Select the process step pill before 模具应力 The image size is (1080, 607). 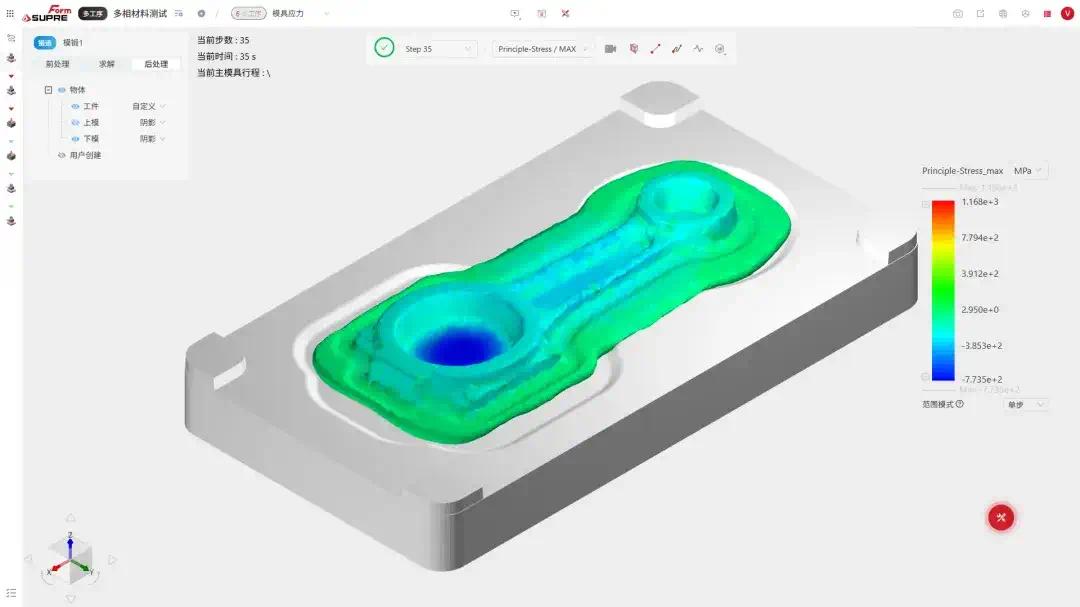point(248,14)
